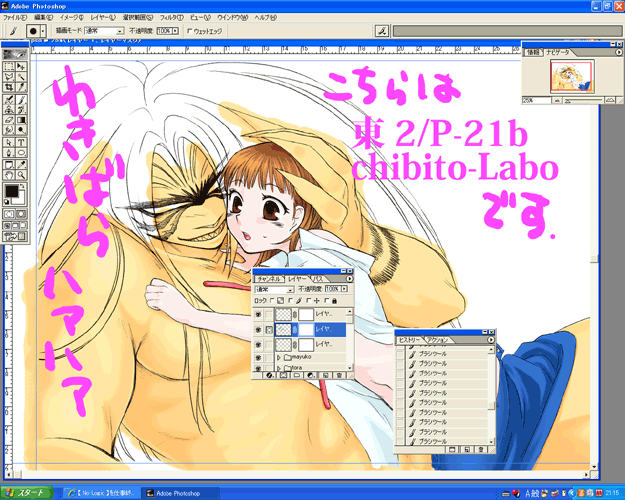Reset to default colors icon
This screenshot has height=500, width=625.
(x=7, y=202)
